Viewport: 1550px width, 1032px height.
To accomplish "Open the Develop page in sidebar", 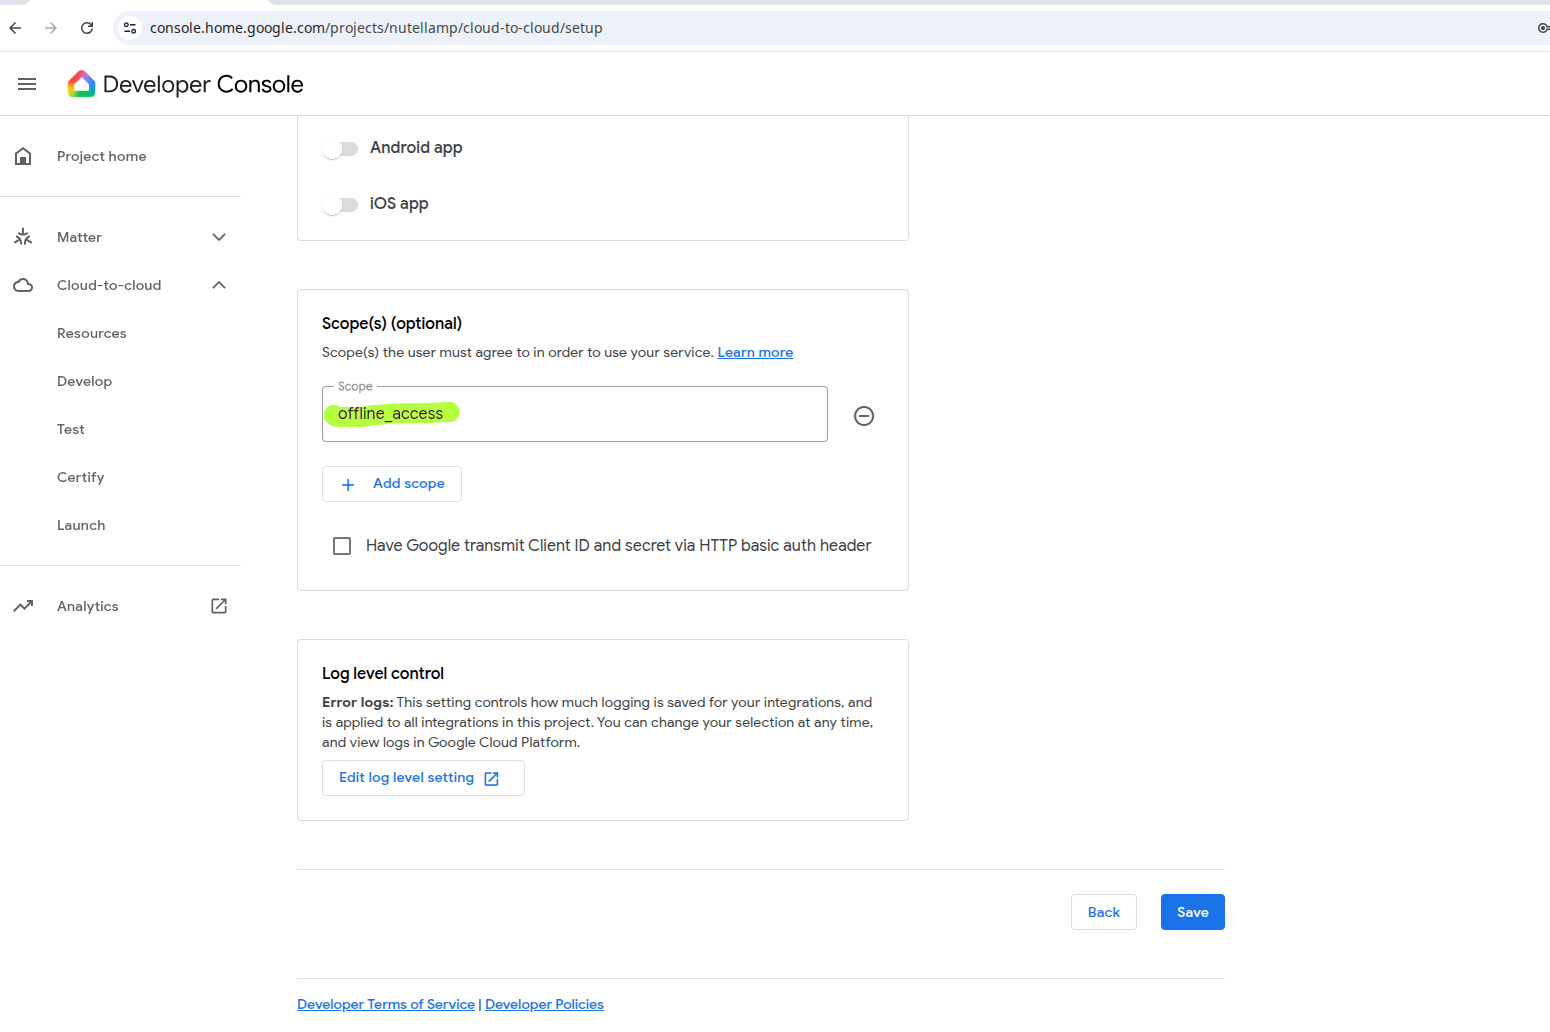I will 84,381.
